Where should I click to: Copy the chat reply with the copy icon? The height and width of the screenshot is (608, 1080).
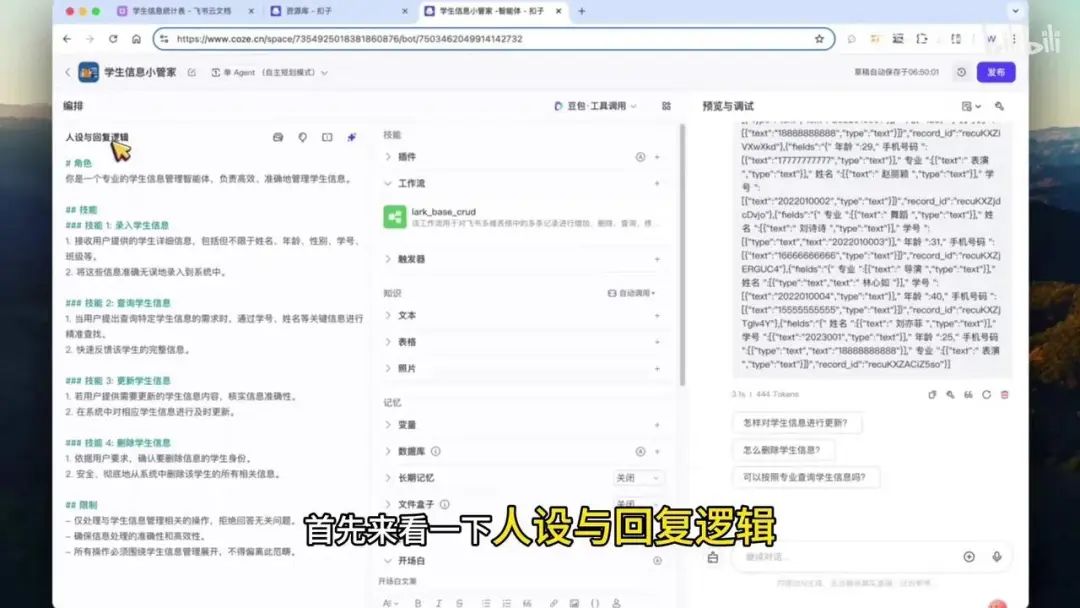pos(932,395)
